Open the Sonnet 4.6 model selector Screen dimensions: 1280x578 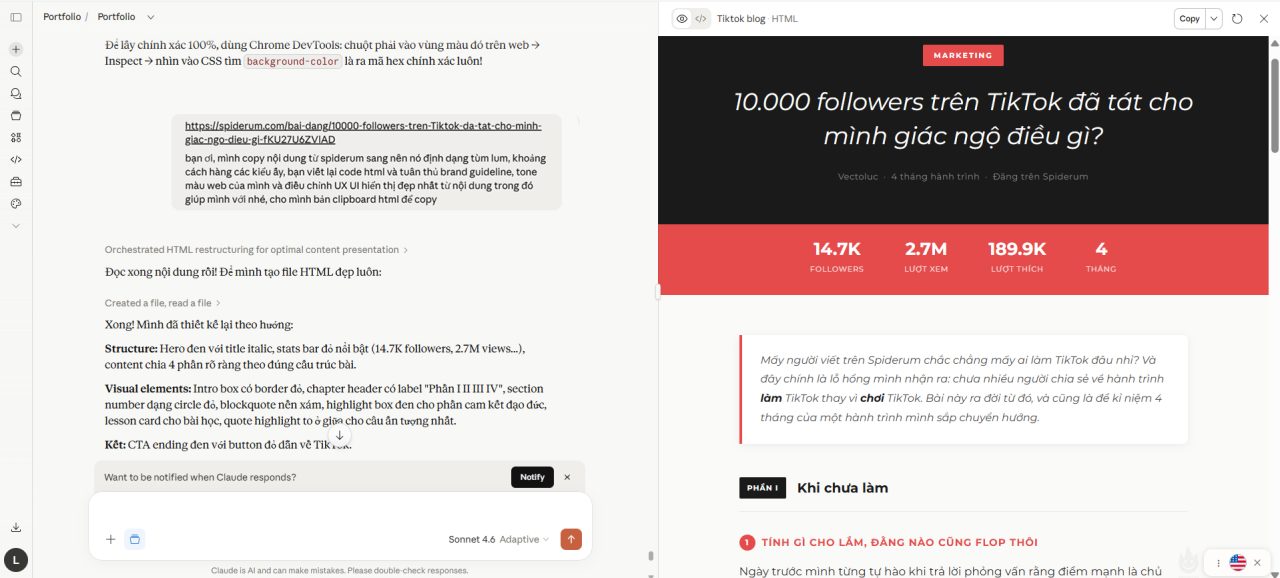coord(499,539)
